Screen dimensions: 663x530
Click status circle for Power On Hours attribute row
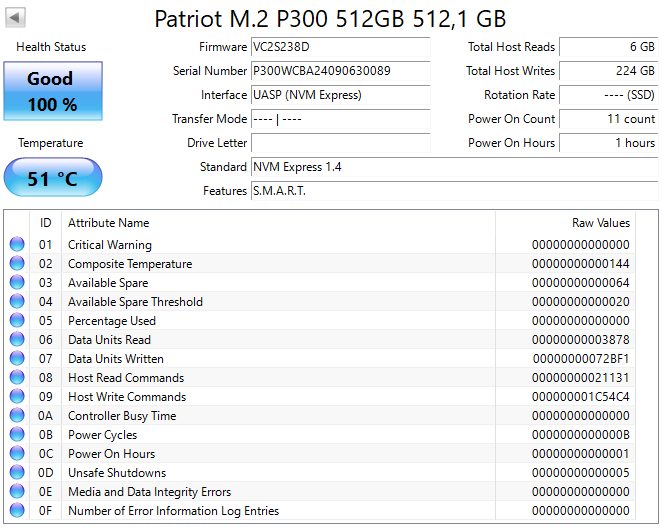(x=17, y=453)
